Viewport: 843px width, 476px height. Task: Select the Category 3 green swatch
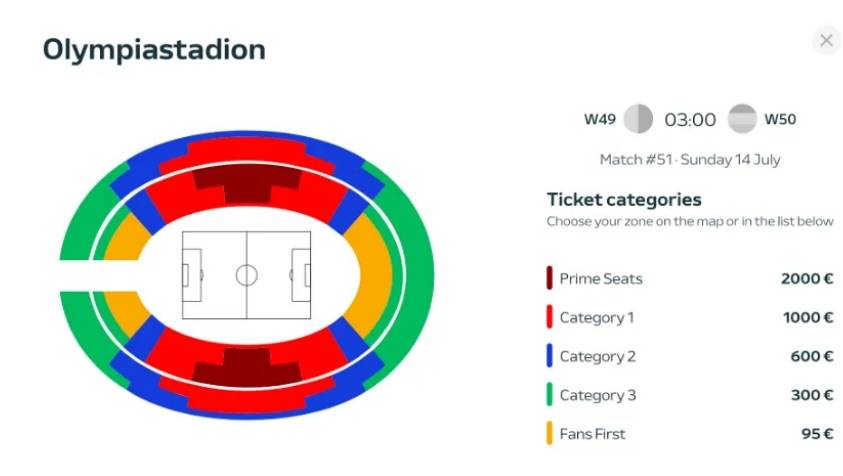(x=551, y=395)
